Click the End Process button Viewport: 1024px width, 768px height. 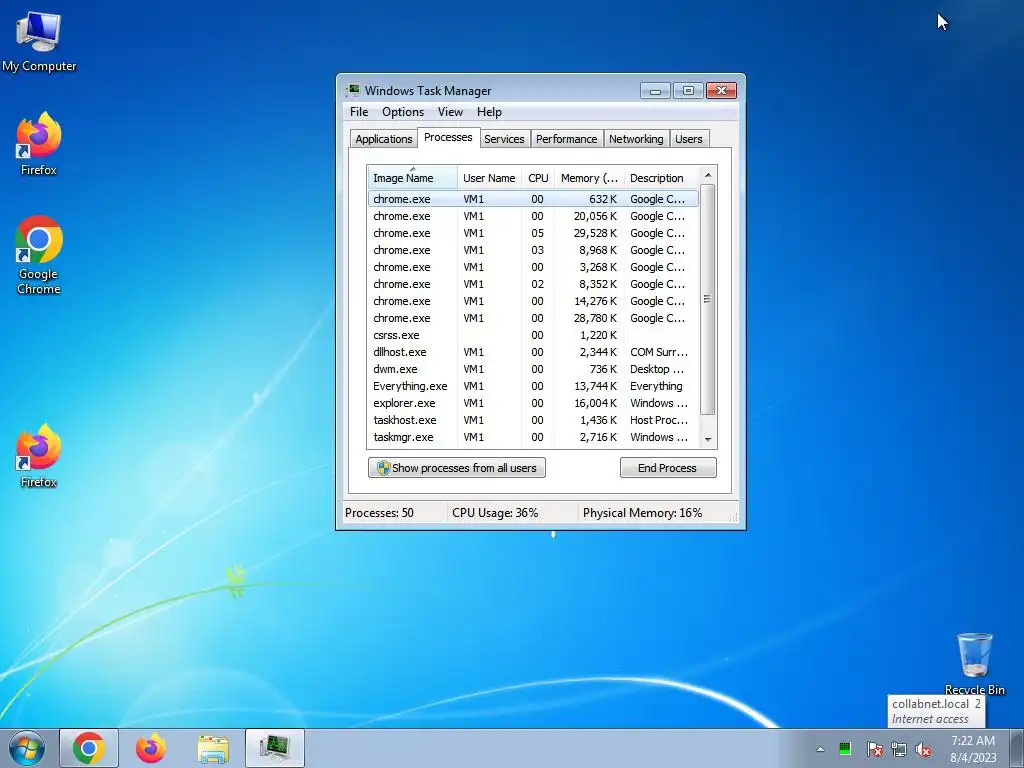coord(667,468)
